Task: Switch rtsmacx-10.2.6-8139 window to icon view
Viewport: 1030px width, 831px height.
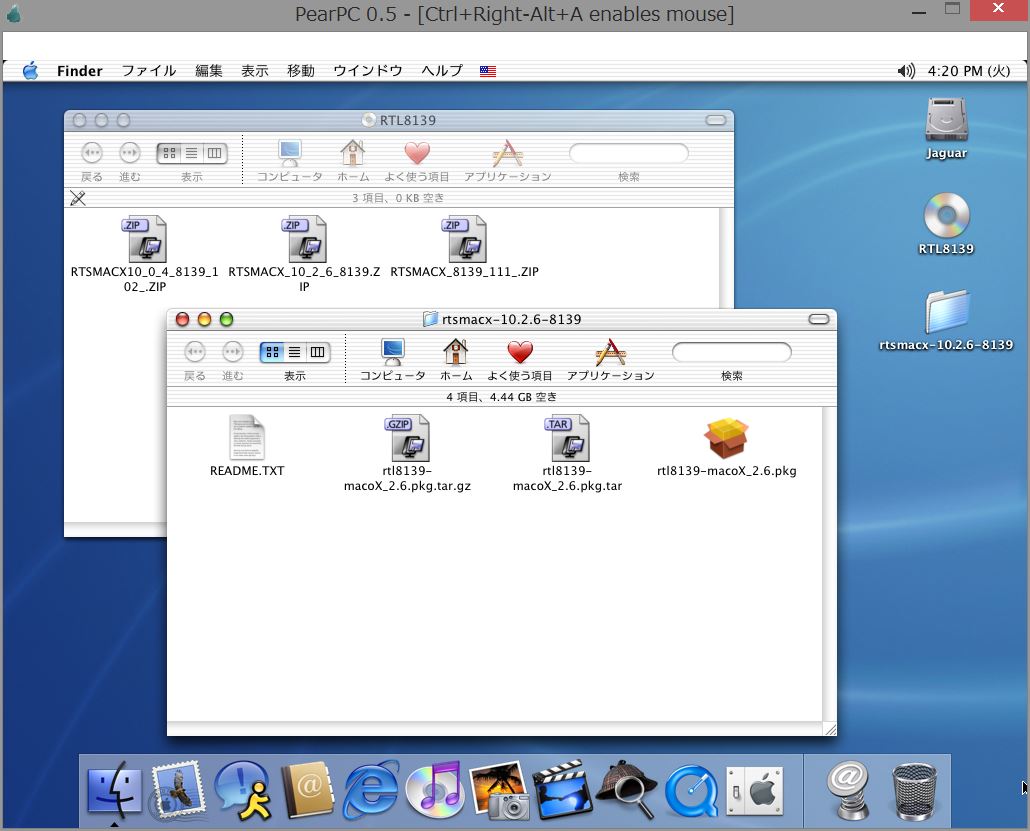Action: [272, 352]
